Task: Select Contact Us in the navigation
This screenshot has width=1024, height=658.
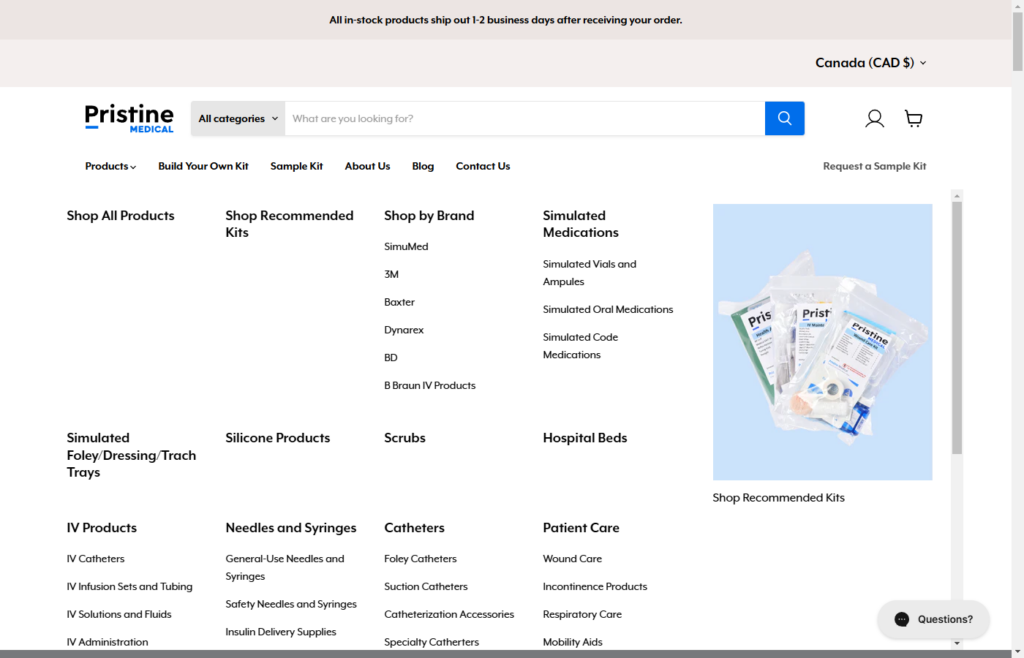Action: (x=483, y=166)
